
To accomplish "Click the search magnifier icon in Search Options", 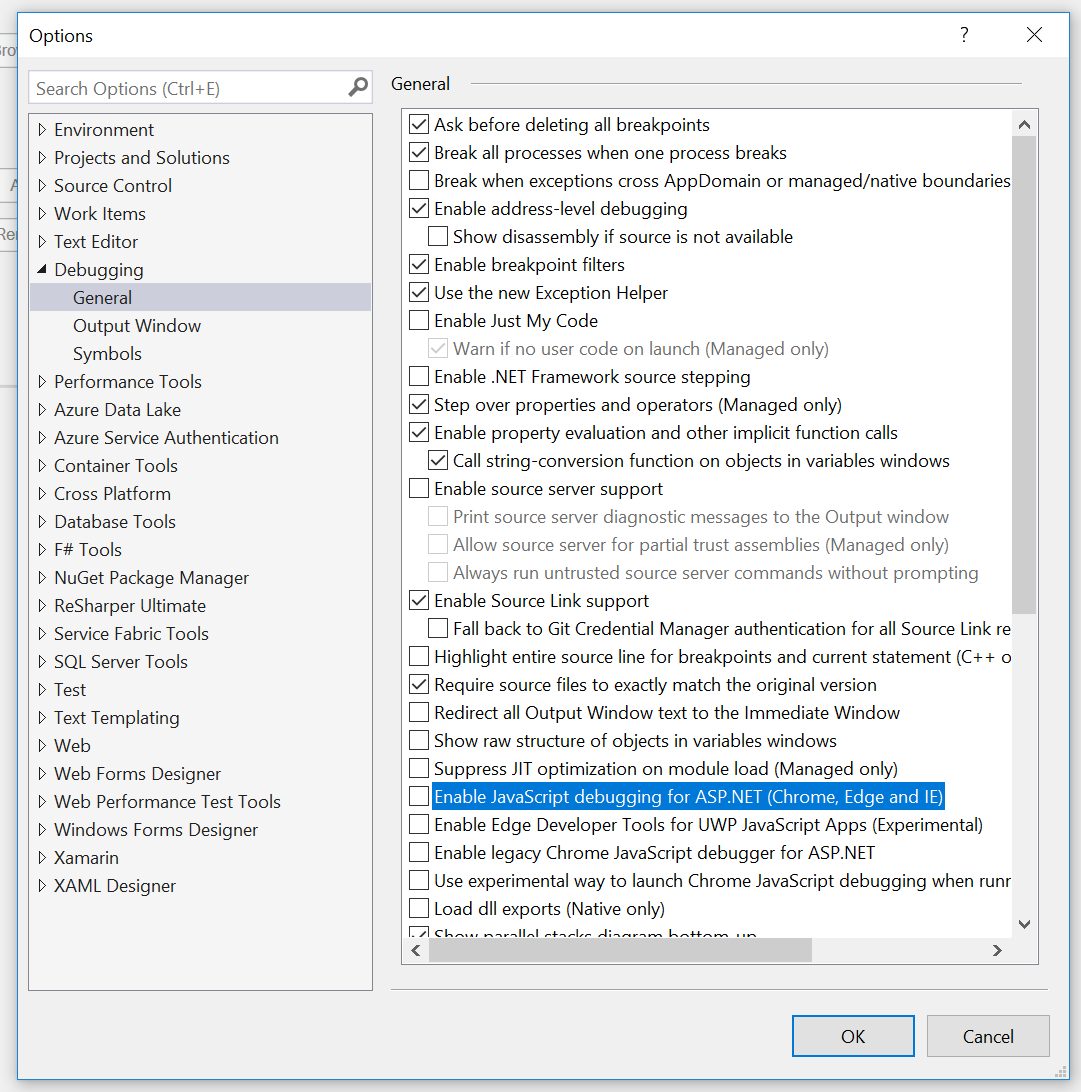I will pos(358,88).
